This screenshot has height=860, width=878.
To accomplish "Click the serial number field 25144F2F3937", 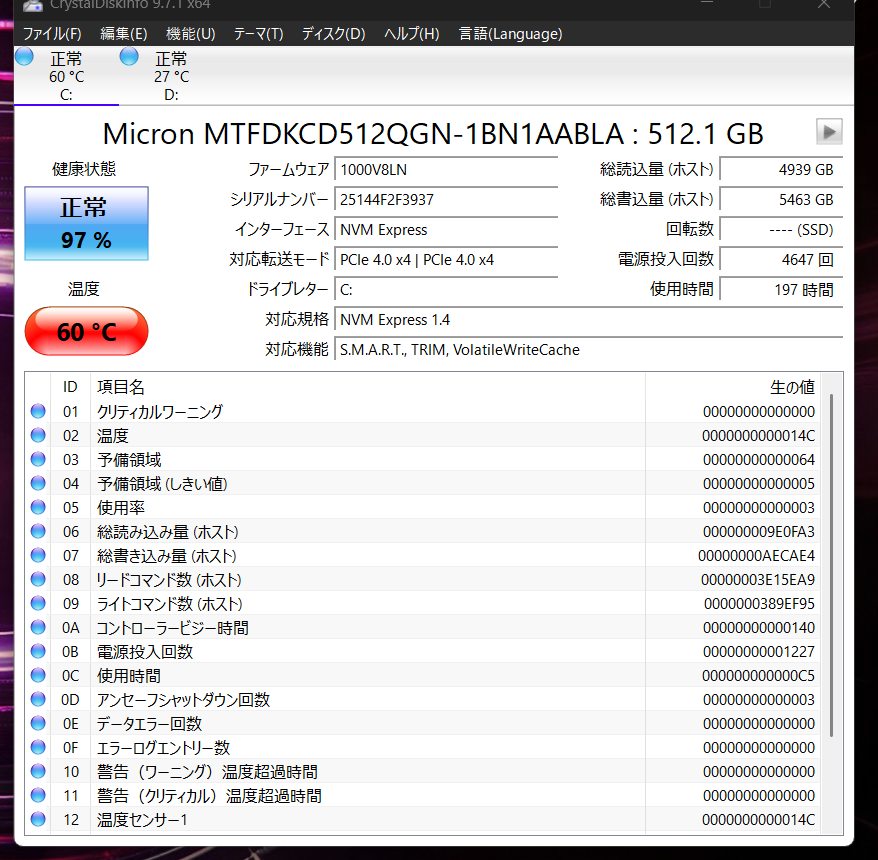I will point(446,199).
